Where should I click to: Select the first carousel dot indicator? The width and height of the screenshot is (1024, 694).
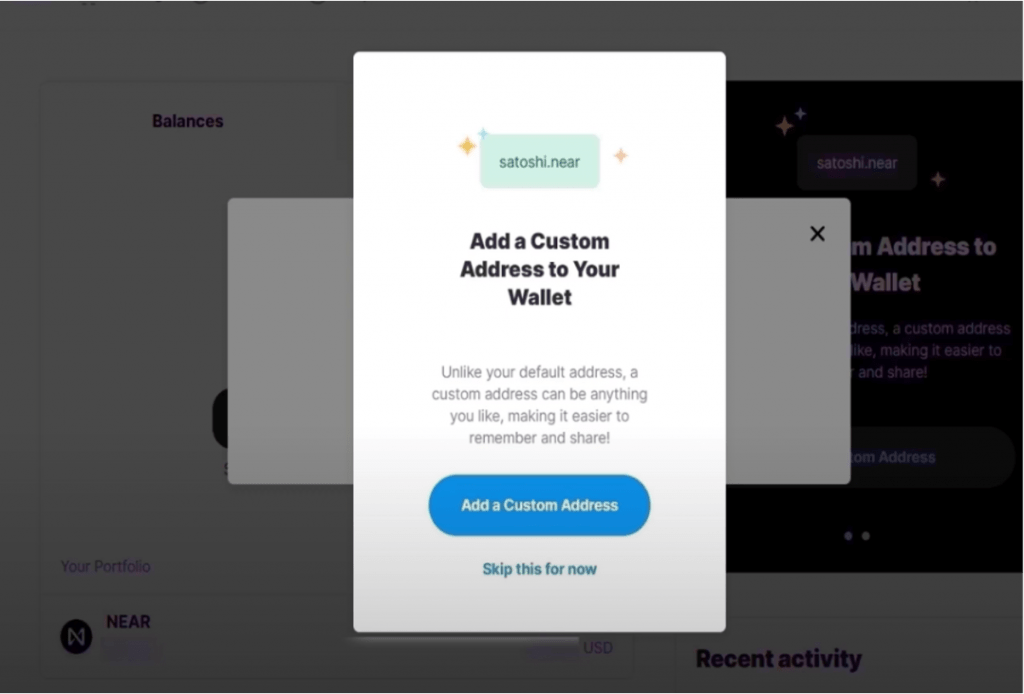pyautogui.click(x=848, y=536)
